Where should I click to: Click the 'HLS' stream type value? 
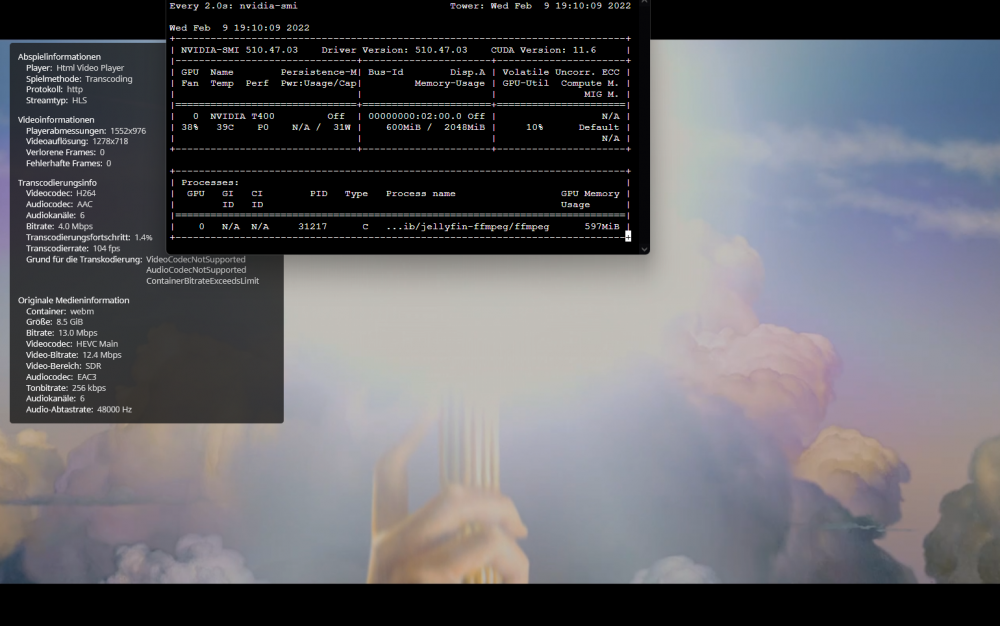click(x=80, y=100)
